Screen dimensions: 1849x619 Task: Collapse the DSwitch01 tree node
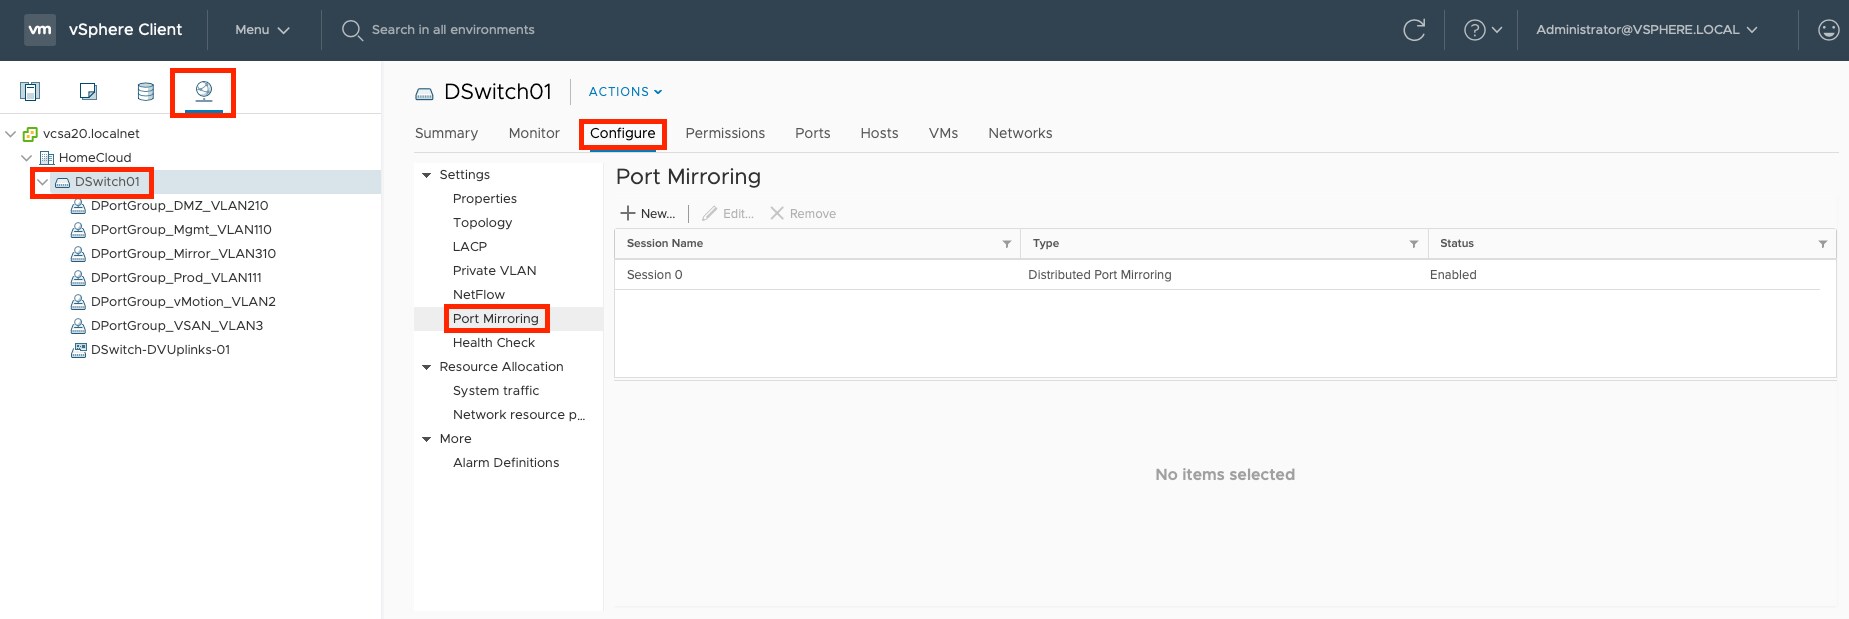[x=43, y=182]
